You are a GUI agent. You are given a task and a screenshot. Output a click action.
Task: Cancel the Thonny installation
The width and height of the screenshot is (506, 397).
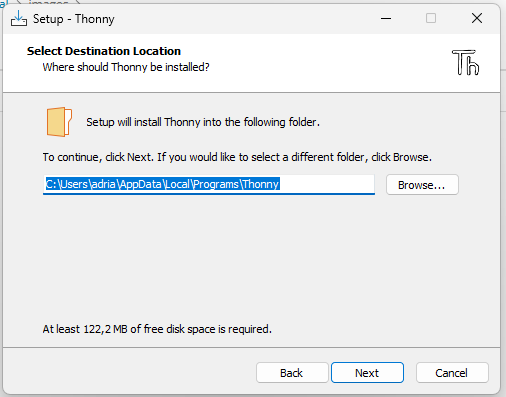452,373
